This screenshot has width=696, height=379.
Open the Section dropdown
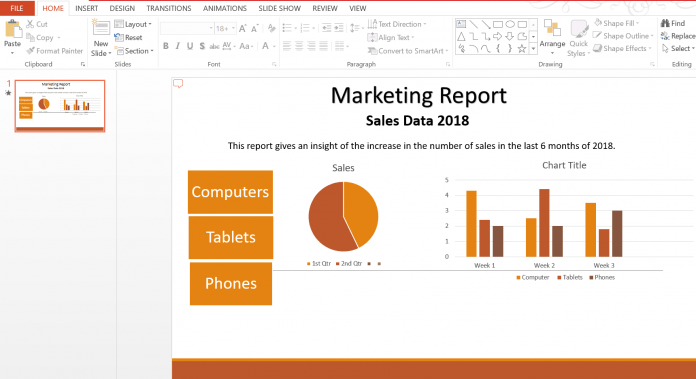(x=134, y=51)
